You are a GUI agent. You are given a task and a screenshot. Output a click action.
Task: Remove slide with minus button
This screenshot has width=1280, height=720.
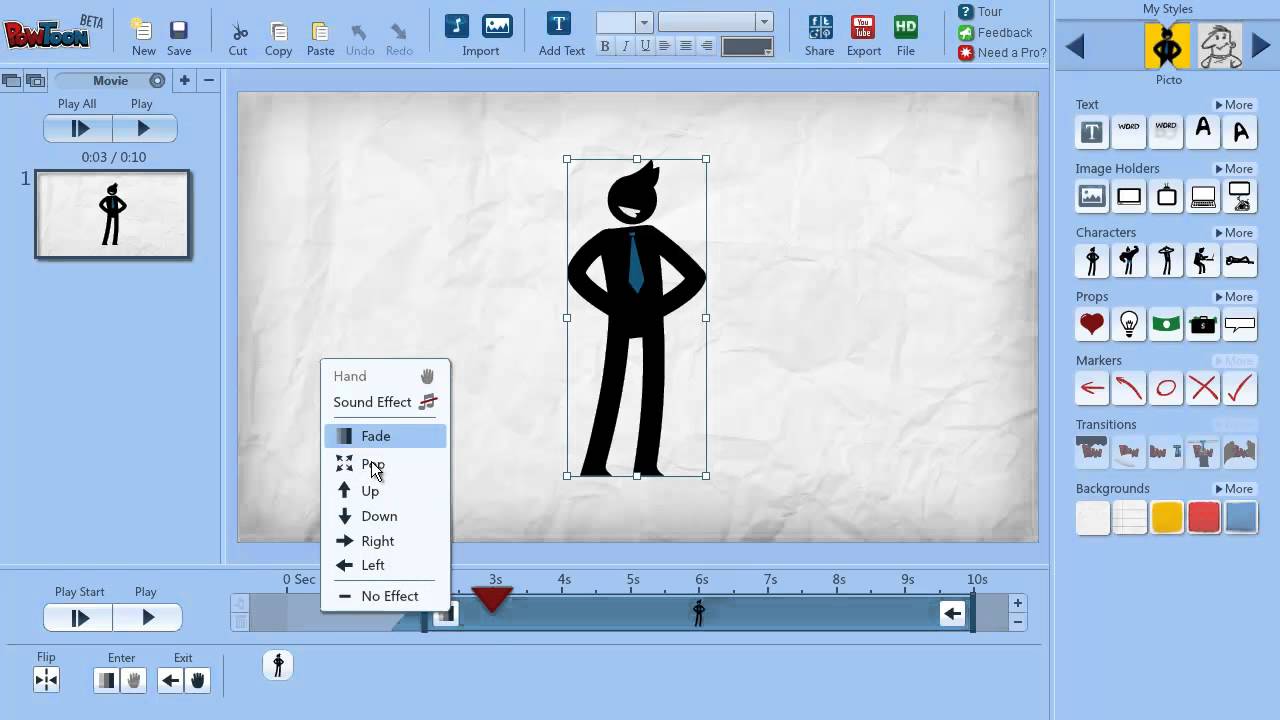pyautogui.click(x=208, y=80)
